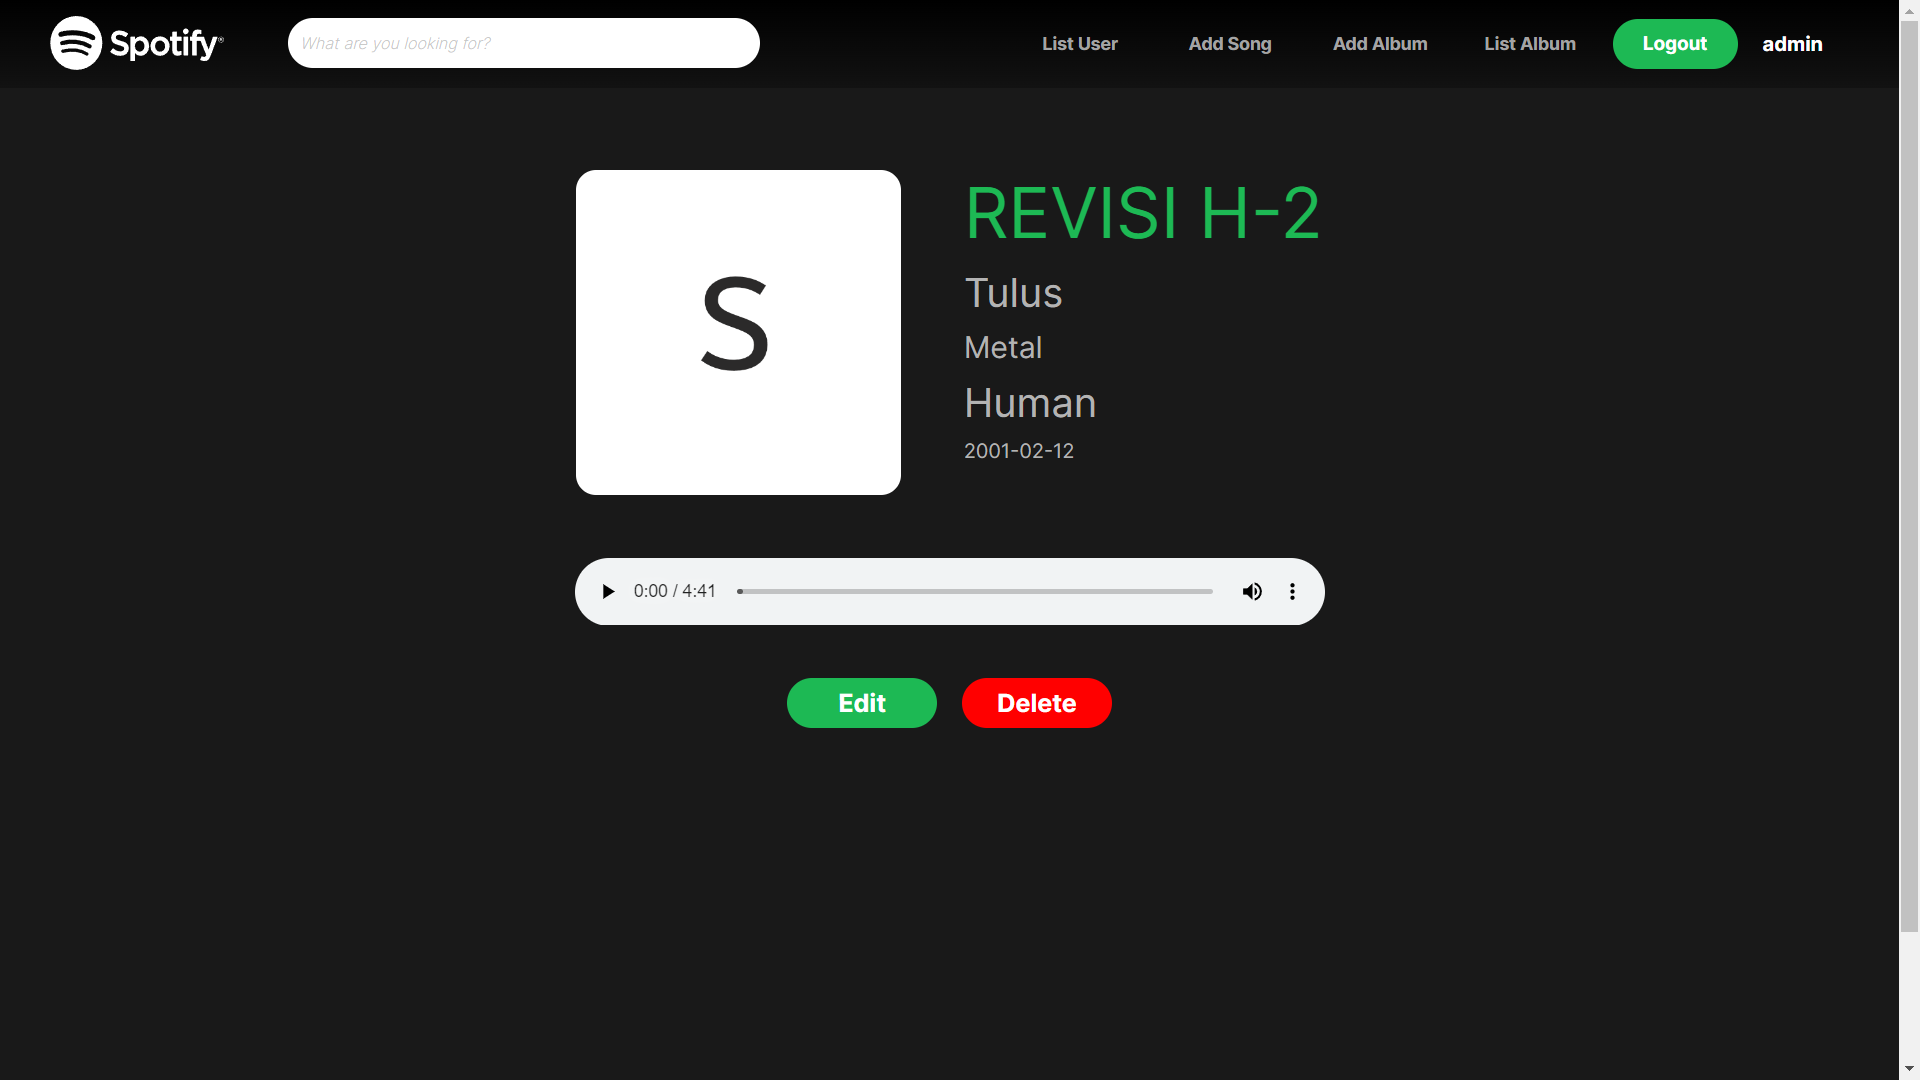This screenshot has height=1080, width=1920.
Task: Click the admin username label
Action: (x=1791, y=44)
